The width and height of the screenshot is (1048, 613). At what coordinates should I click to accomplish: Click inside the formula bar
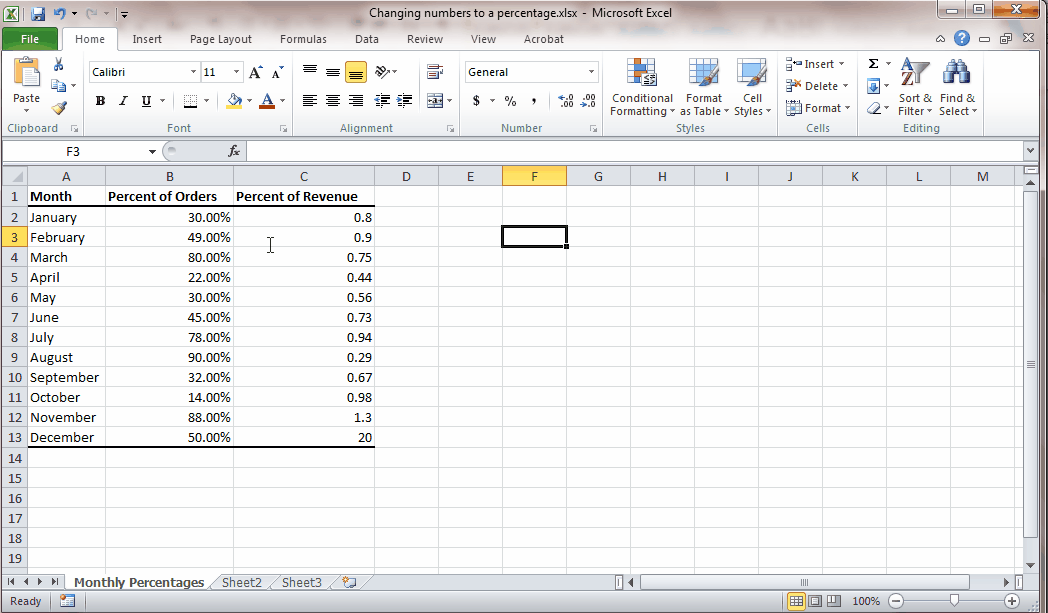click(x=400, y=151)
